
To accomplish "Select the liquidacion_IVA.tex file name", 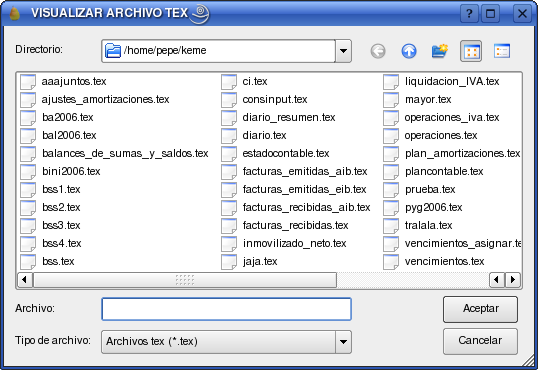I will [452, 82].
